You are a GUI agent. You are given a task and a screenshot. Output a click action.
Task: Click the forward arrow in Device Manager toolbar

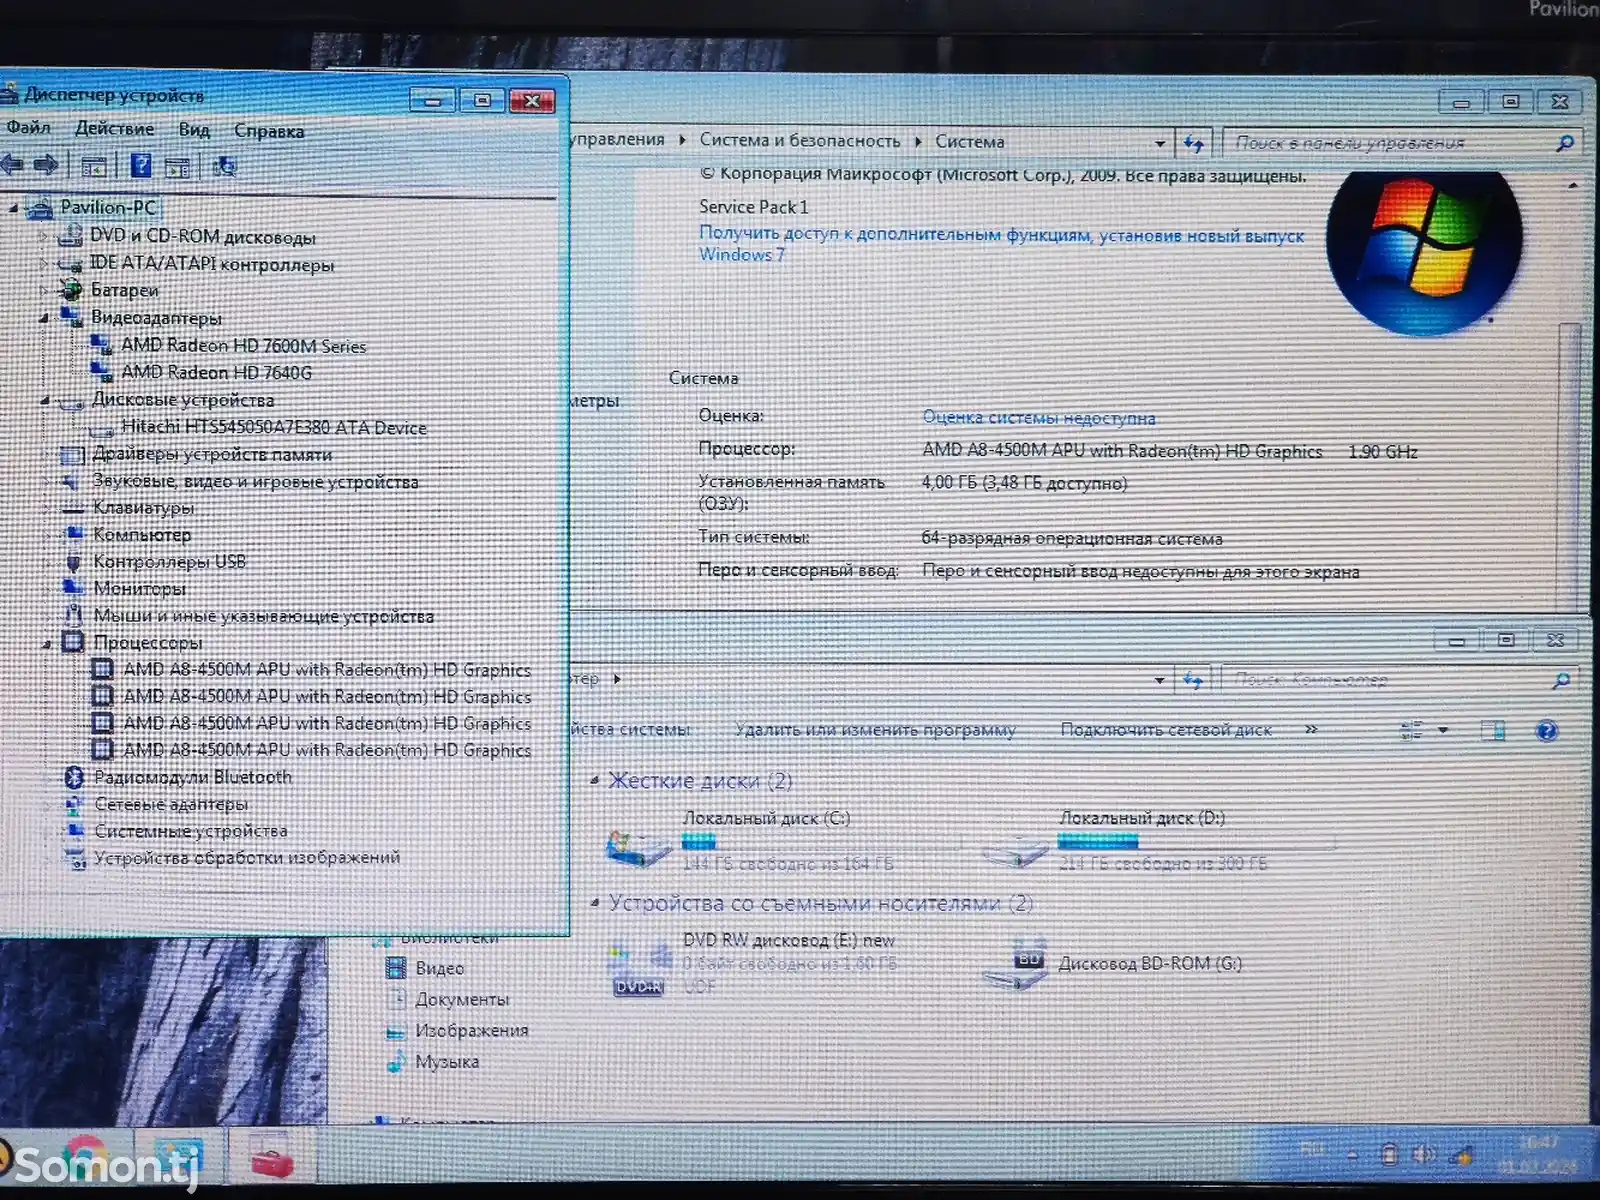[45, 165]
